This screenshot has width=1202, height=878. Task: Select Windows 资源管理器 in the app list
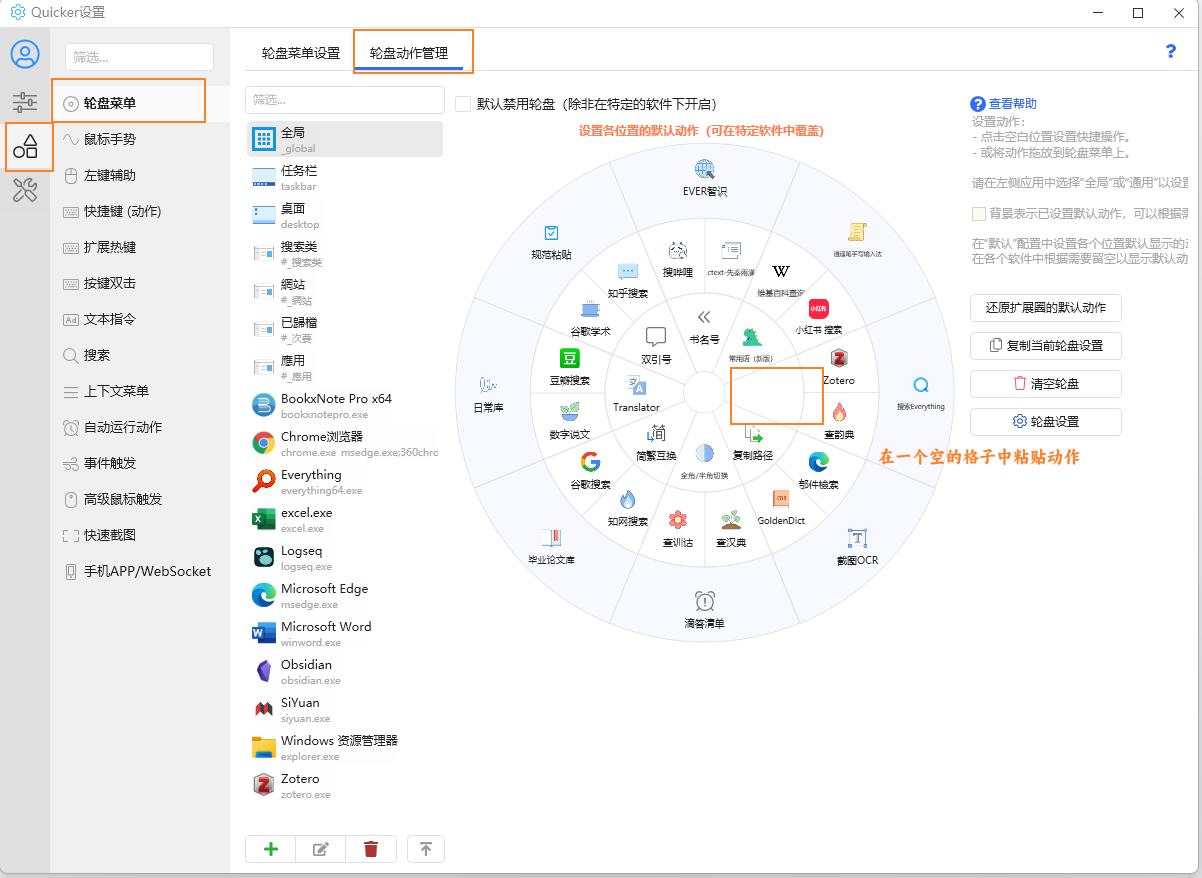pos(345,747)
